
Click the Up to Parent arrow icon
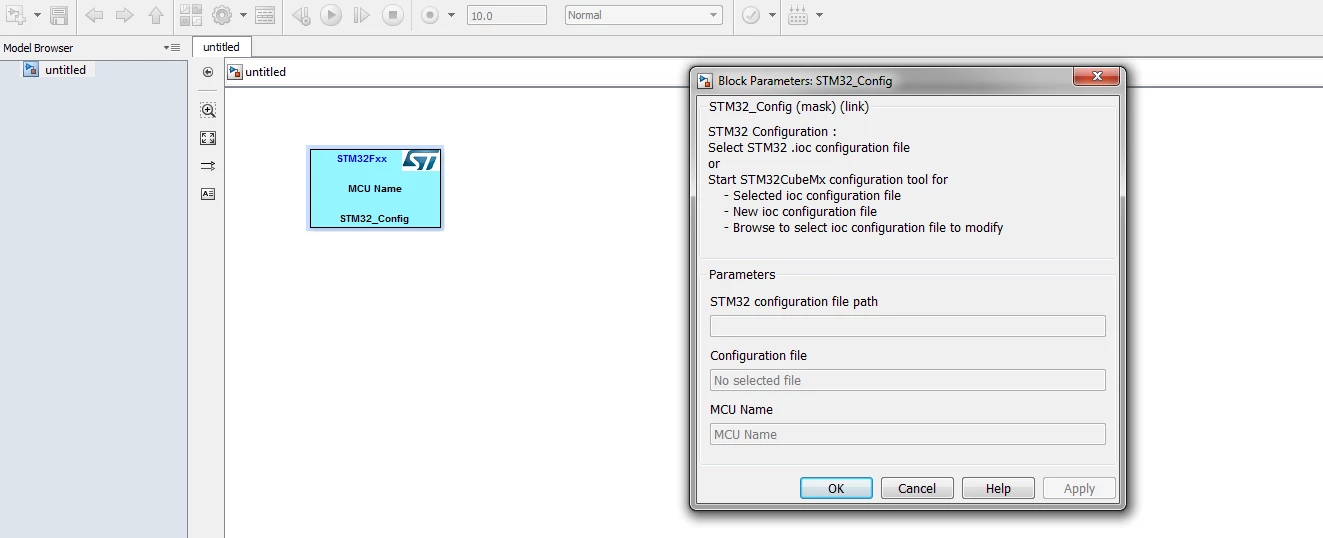pyautogui.click(x=155, y=15)
